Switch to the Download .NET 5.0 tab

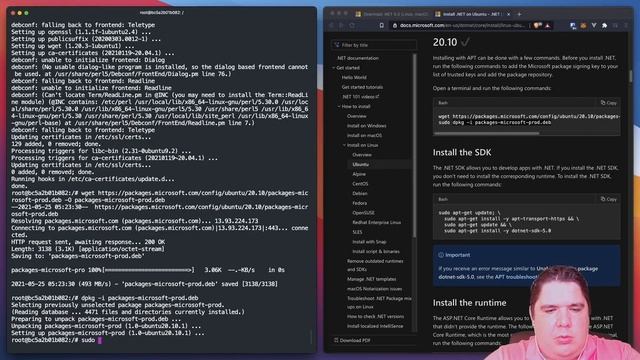coord(391,14)
